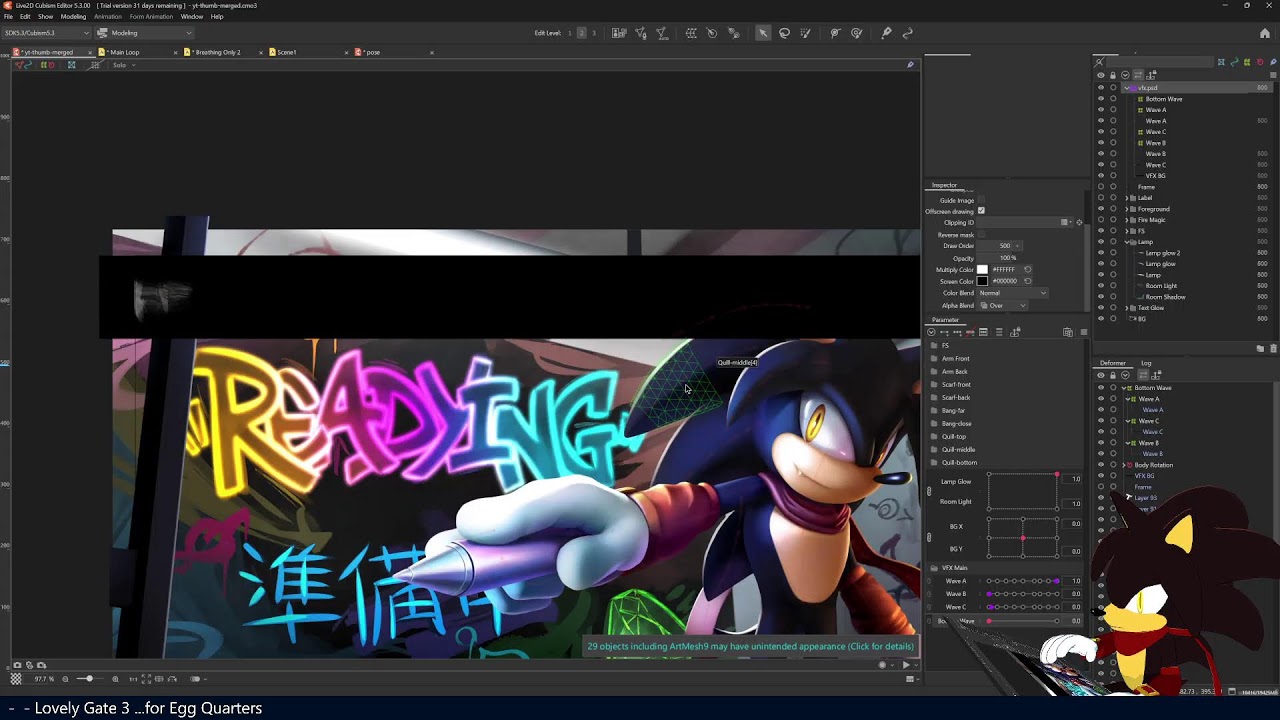Click the parameter list view icon
Image resolution: width=1280 pixels, height=720 pixels.
point(999,332)
